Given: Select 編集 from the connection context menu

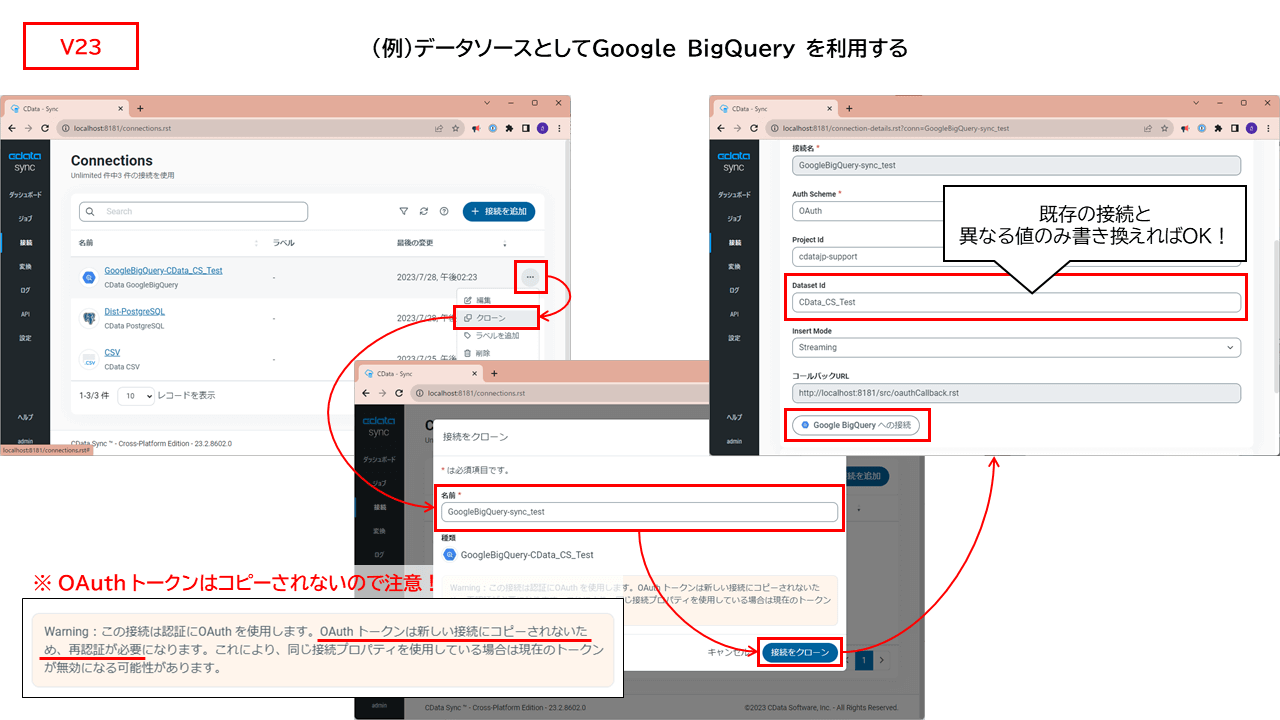Looking at the screenshot, I should (x=482, y=300).
